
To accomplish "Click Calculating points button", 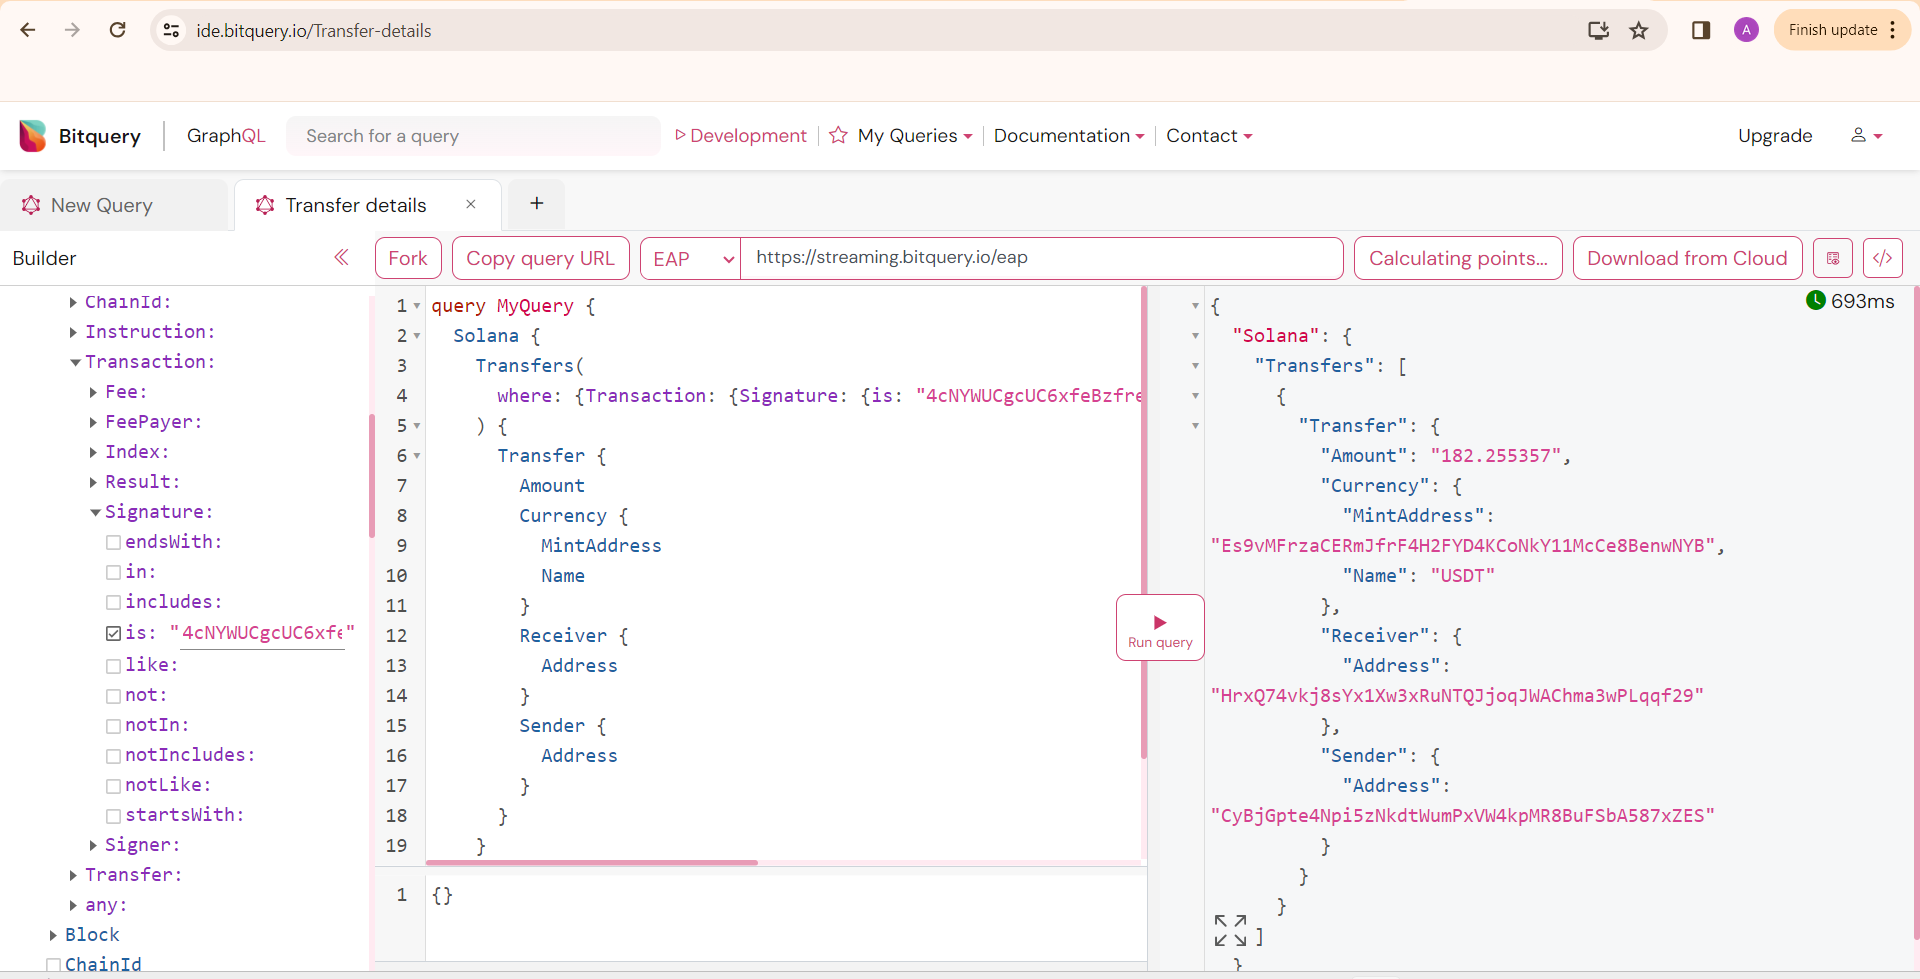I will [1458, 258].
